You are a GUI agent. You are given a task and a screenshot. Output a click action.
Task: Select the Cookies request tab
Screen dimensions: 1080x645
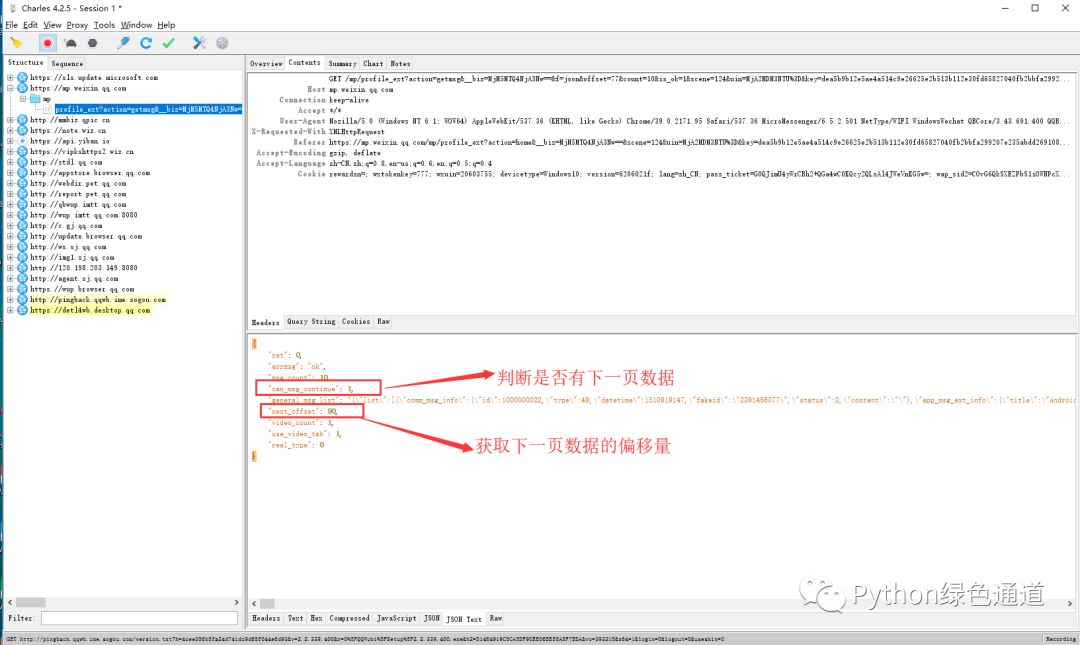[355, 322]
